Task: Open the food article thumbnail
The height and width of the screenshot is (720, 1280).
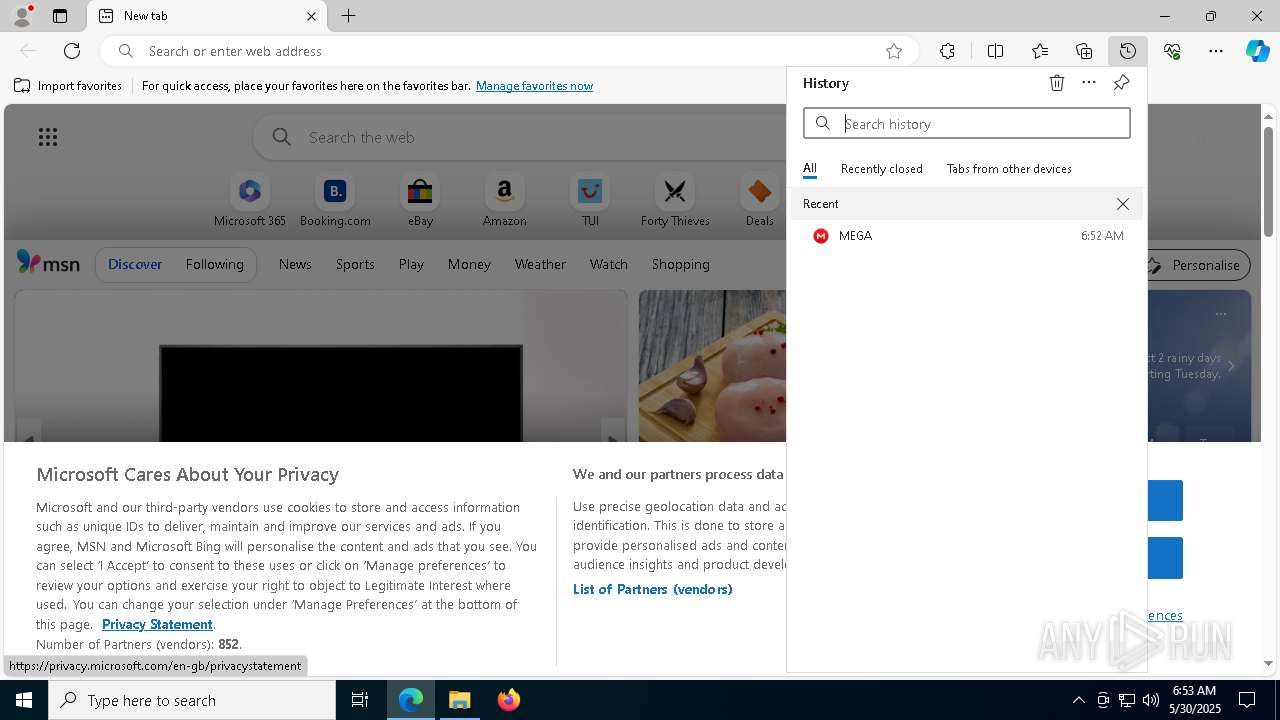Action: click(x=713, y=366)
